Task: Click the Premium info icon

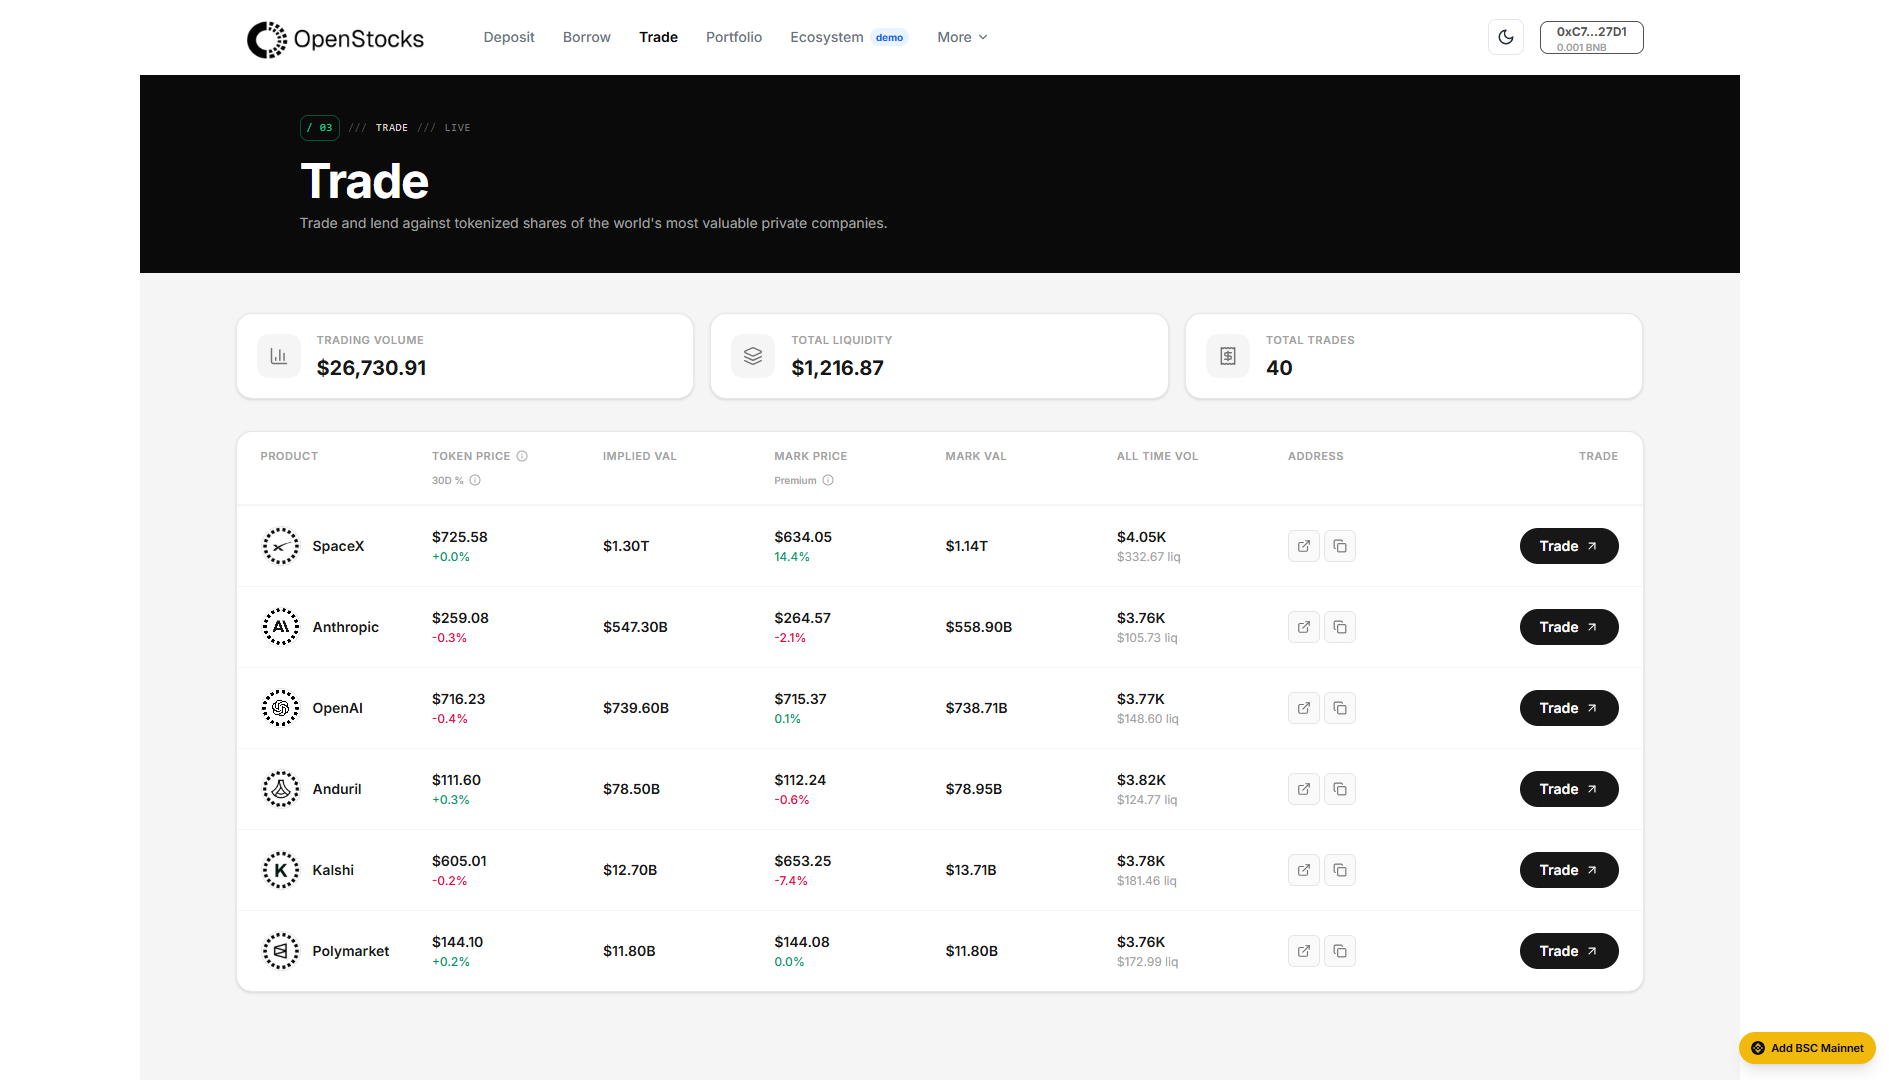Action: 828,480
